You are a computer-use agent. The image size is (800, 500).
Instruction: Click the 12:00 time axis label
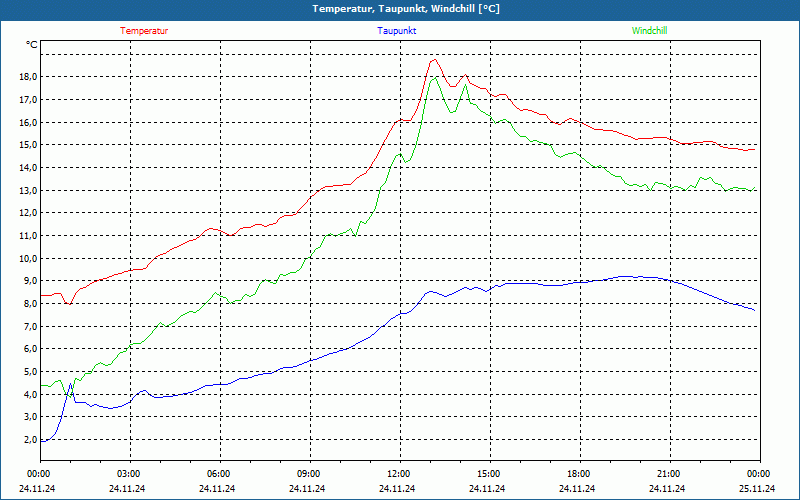click(399, 474)
